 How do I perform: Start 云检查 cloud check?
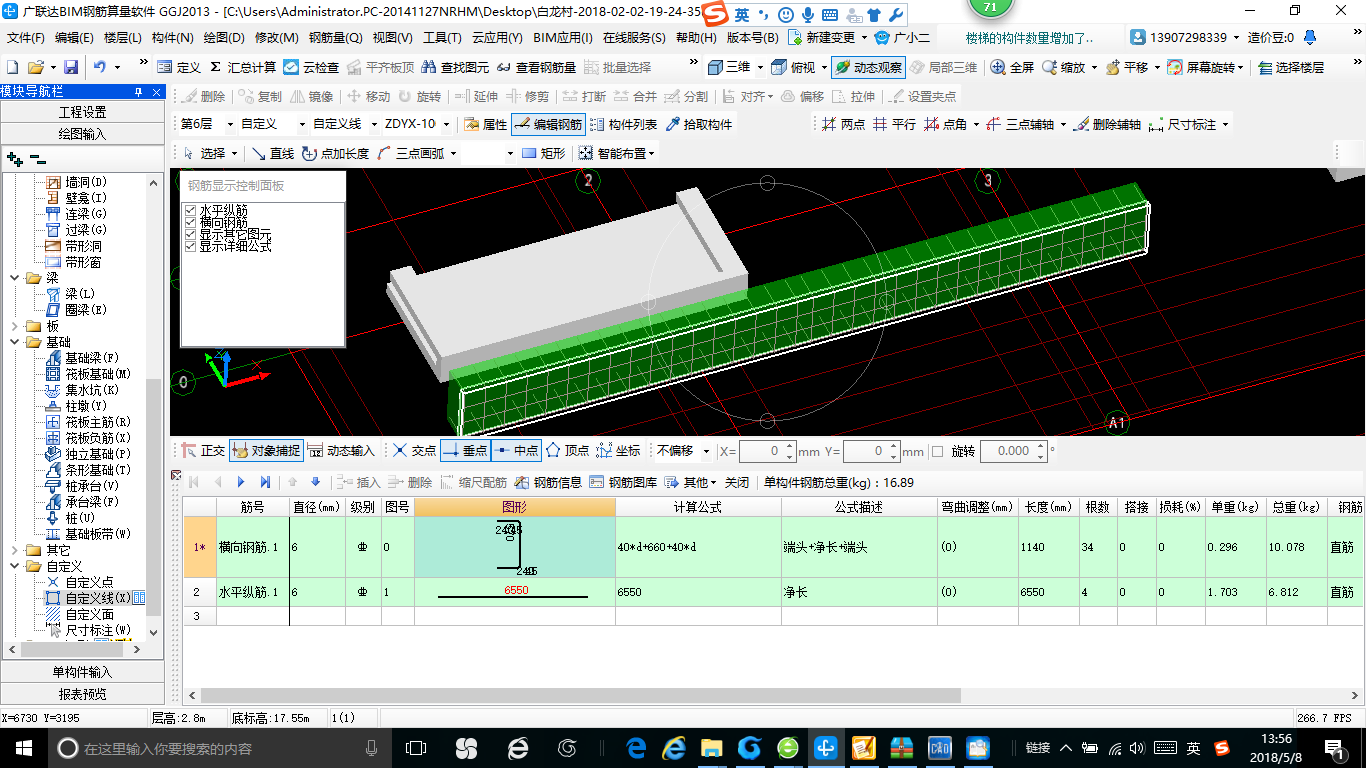tap(311, 67)
